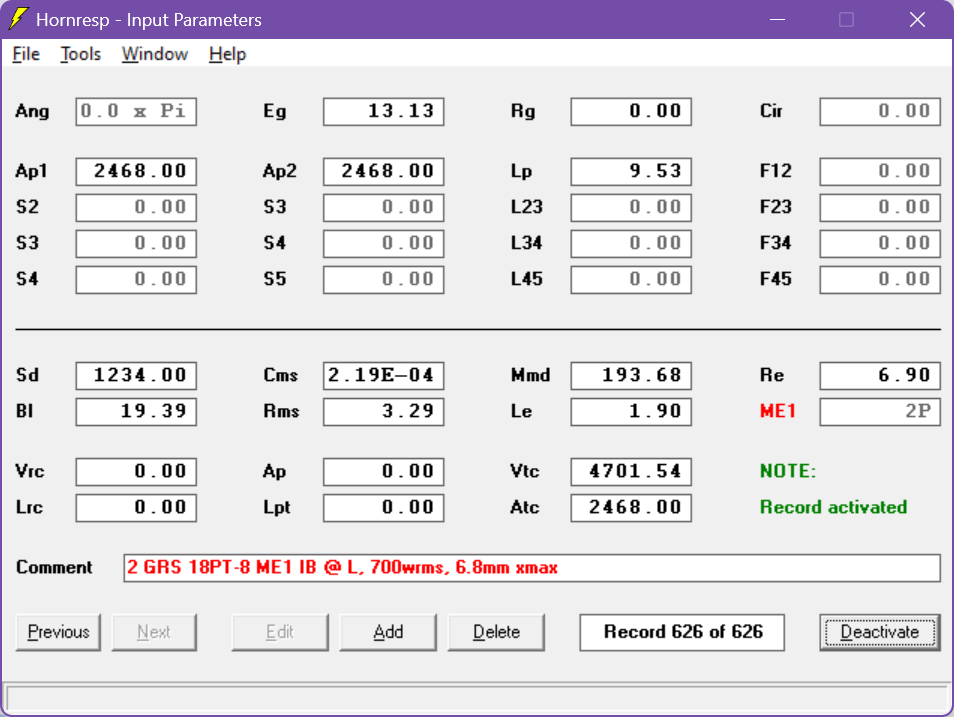This screenshot has height=717, width=954.
Task: Click the Rms field showing 3.29
Action: pos(384,411)
